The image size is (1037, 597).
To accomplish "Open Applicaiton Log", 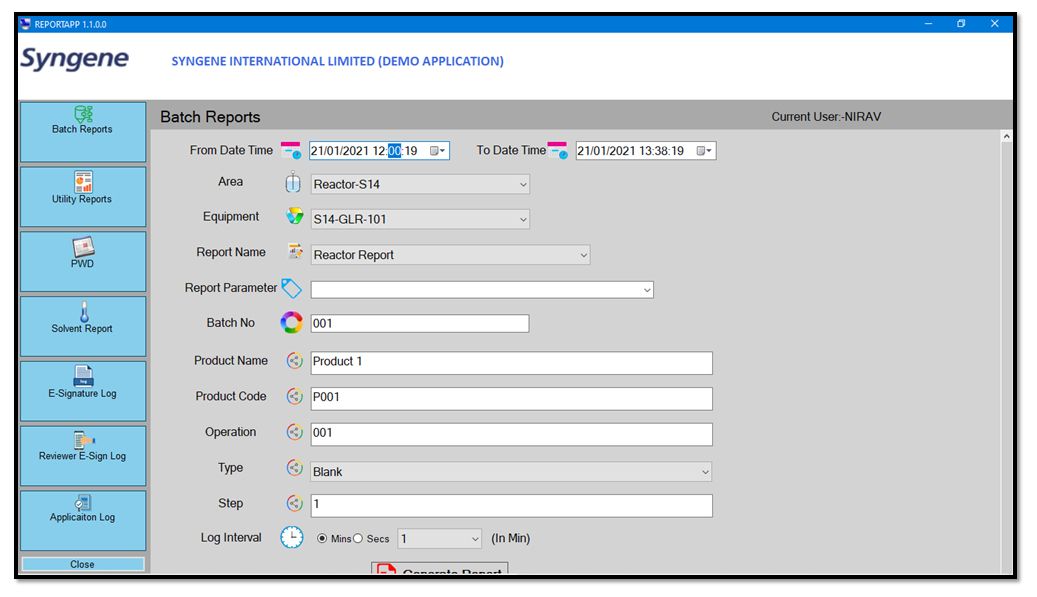I will [x=83, y=520].
